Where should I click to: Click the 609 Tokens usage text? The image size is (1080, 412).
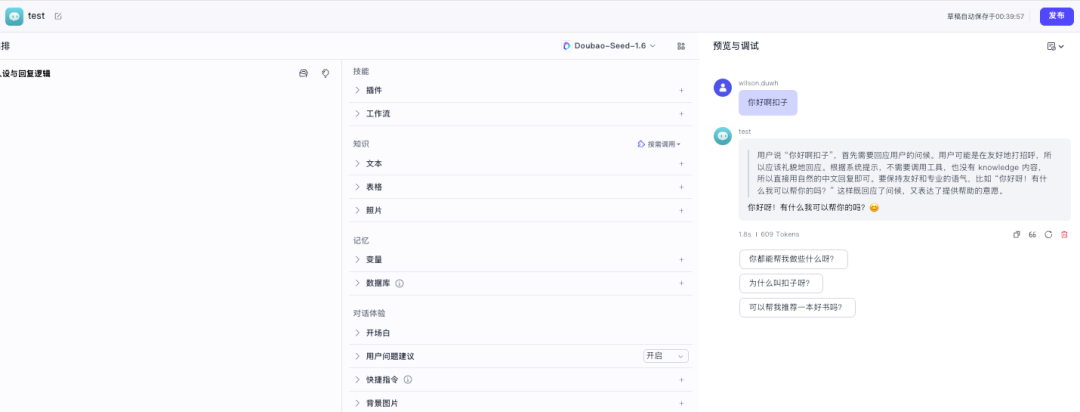tap(780, 234)
